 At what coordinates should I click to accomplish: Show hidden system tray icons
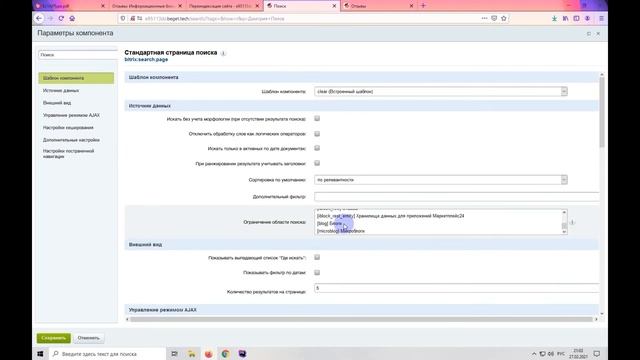click(x=534, y=353)
